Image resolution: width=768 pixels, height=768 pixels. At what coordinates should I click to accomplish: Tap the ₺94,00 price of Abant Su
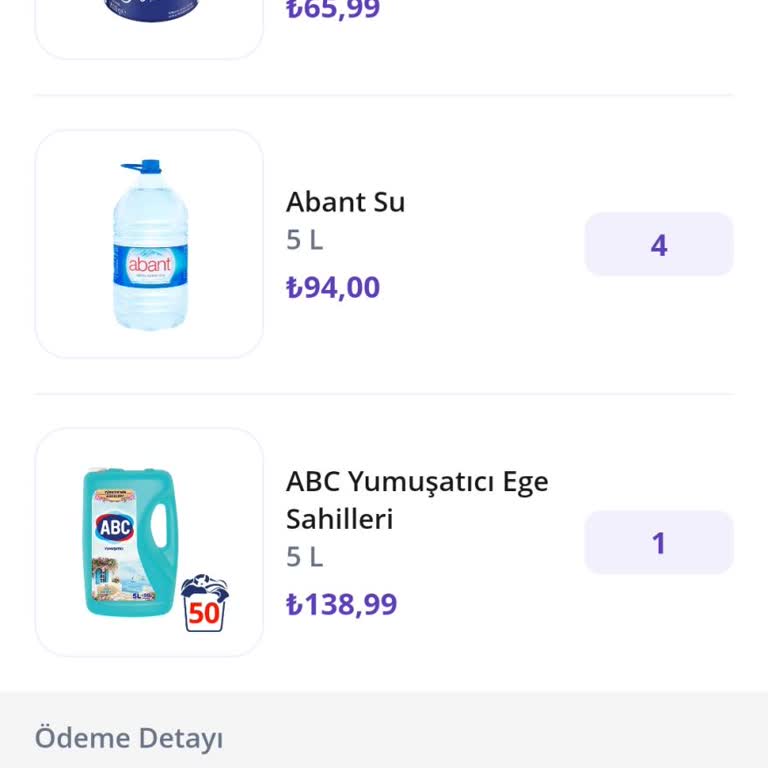pyautogui.click(x=333, y=288)
